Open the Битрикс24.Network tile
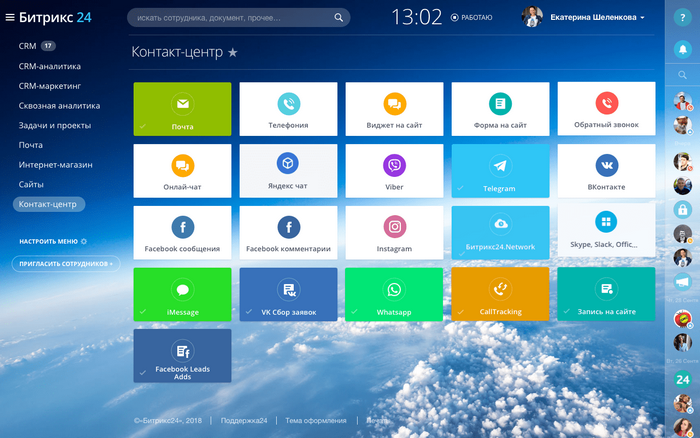700x438 pixels. [x=500, y=233]
